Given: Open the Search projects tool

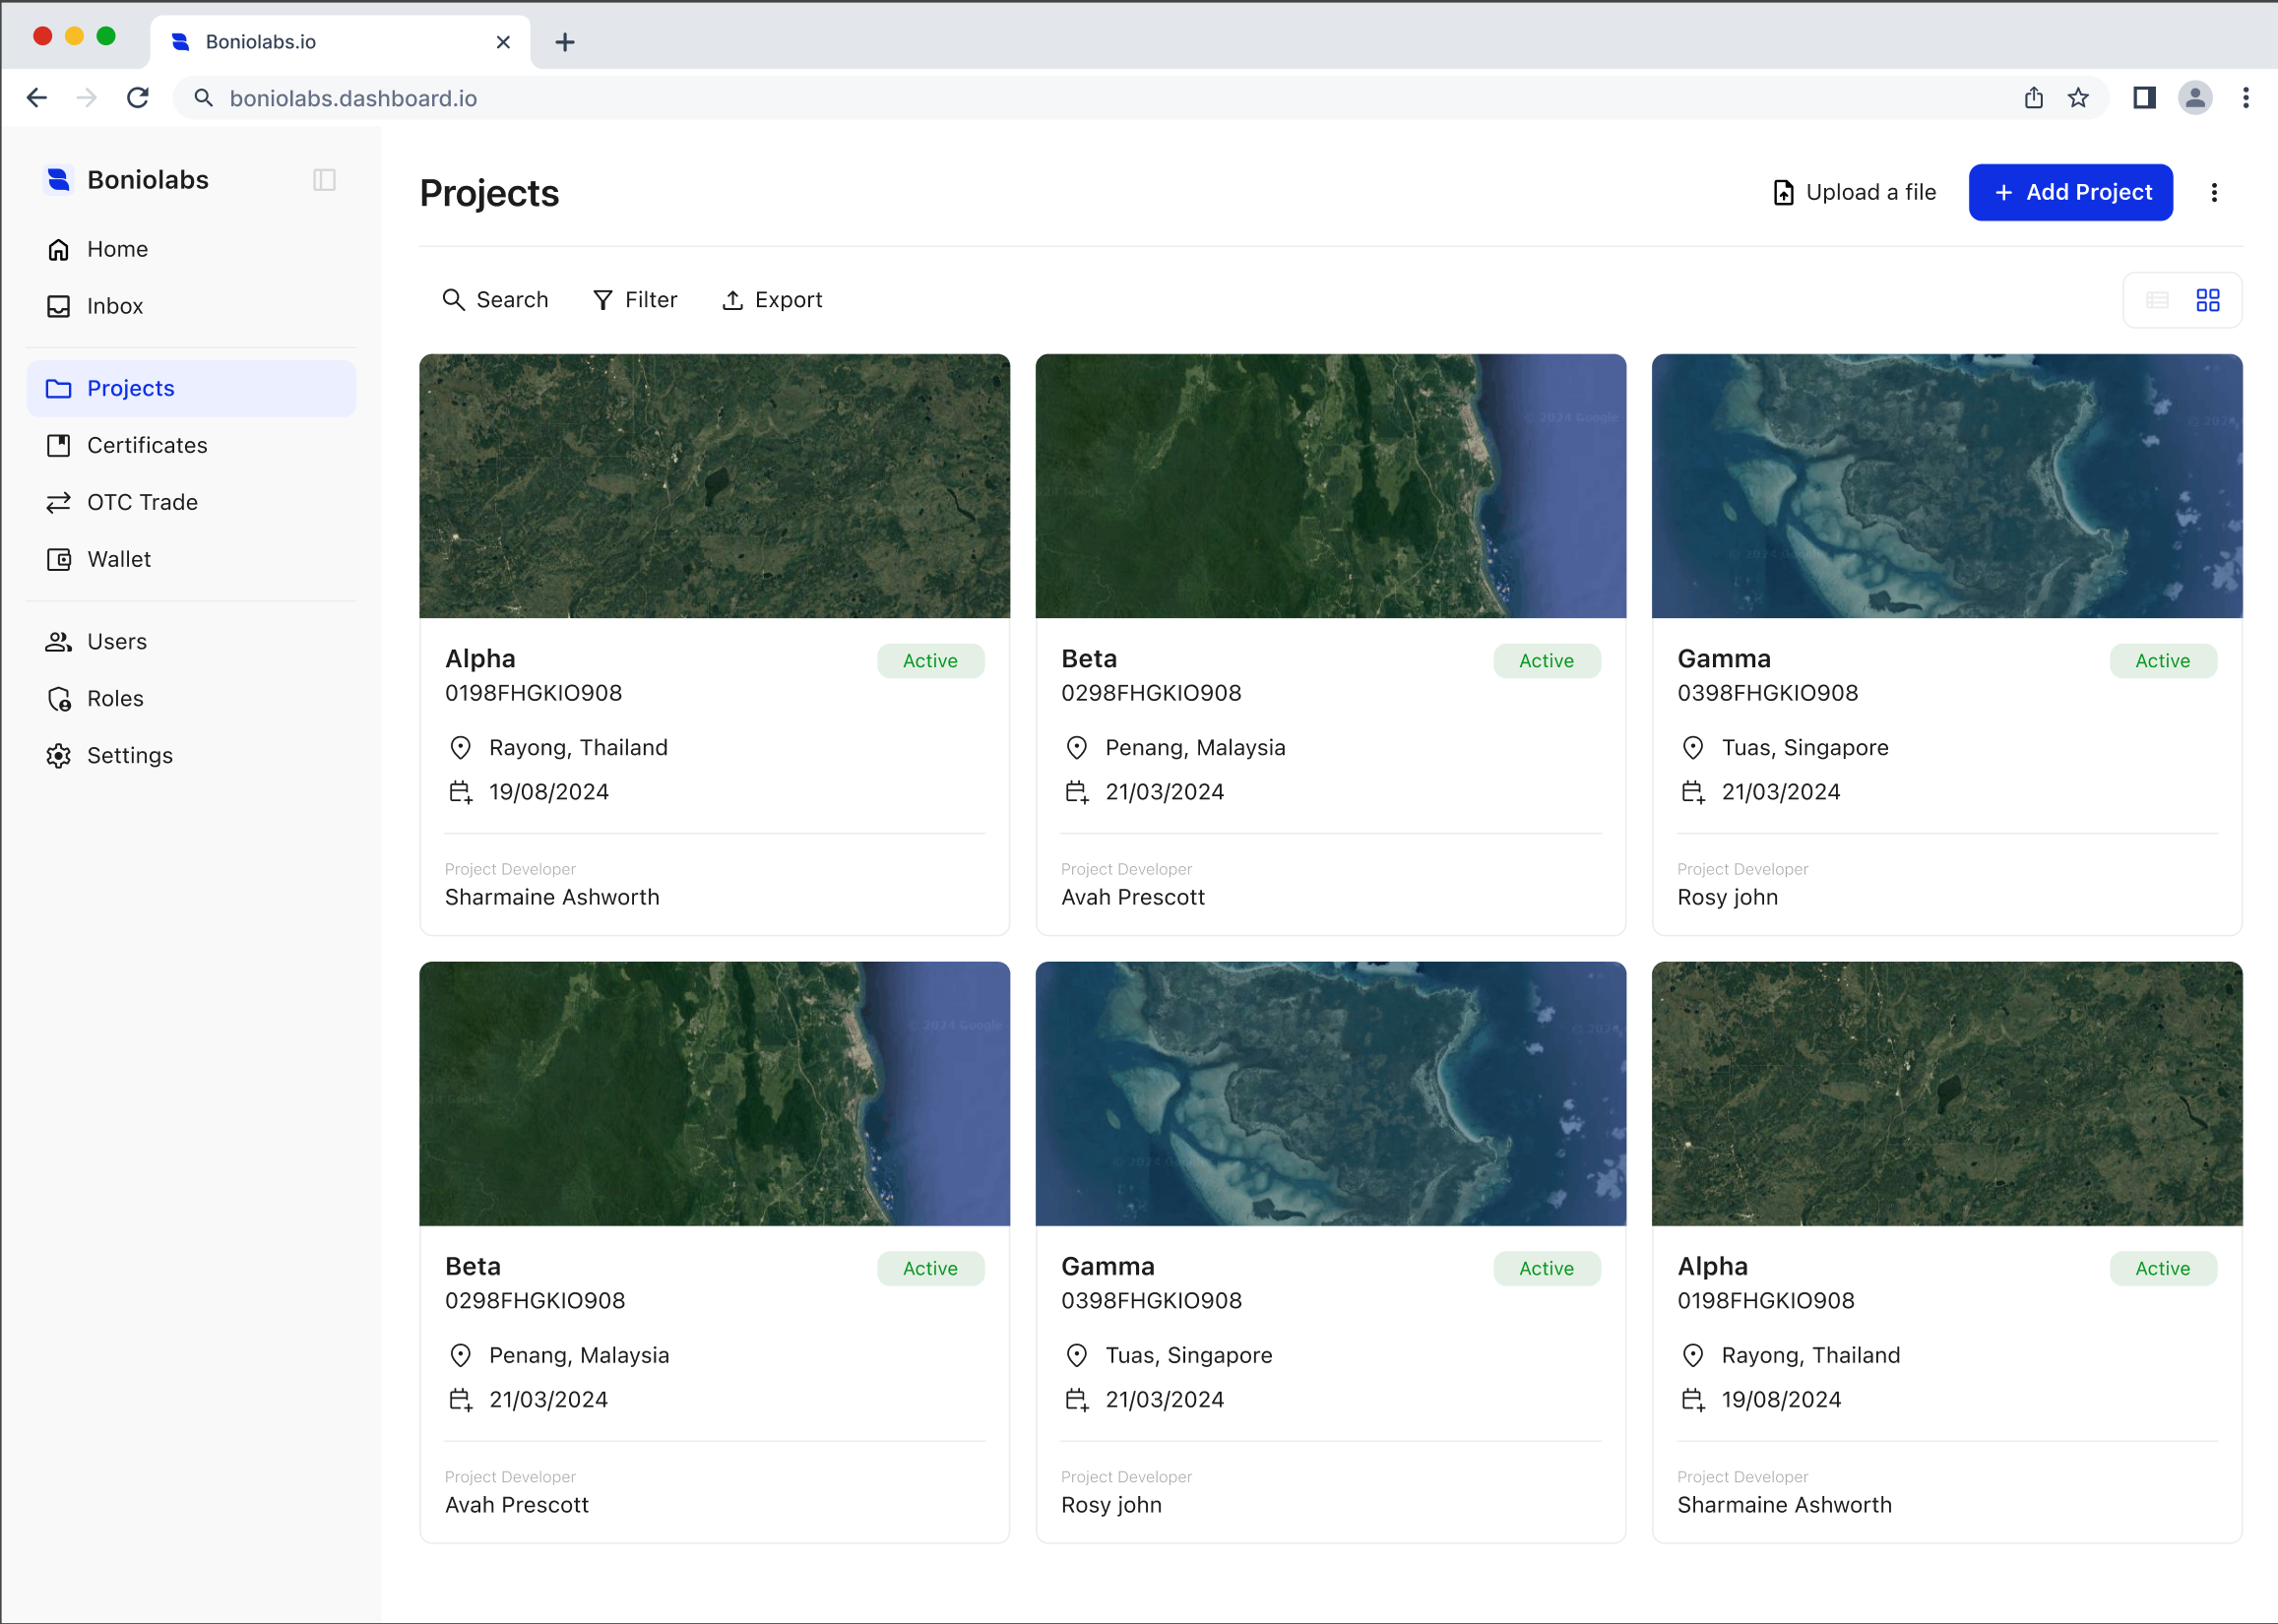Looking at the screenshot, I should pos(496,300).
